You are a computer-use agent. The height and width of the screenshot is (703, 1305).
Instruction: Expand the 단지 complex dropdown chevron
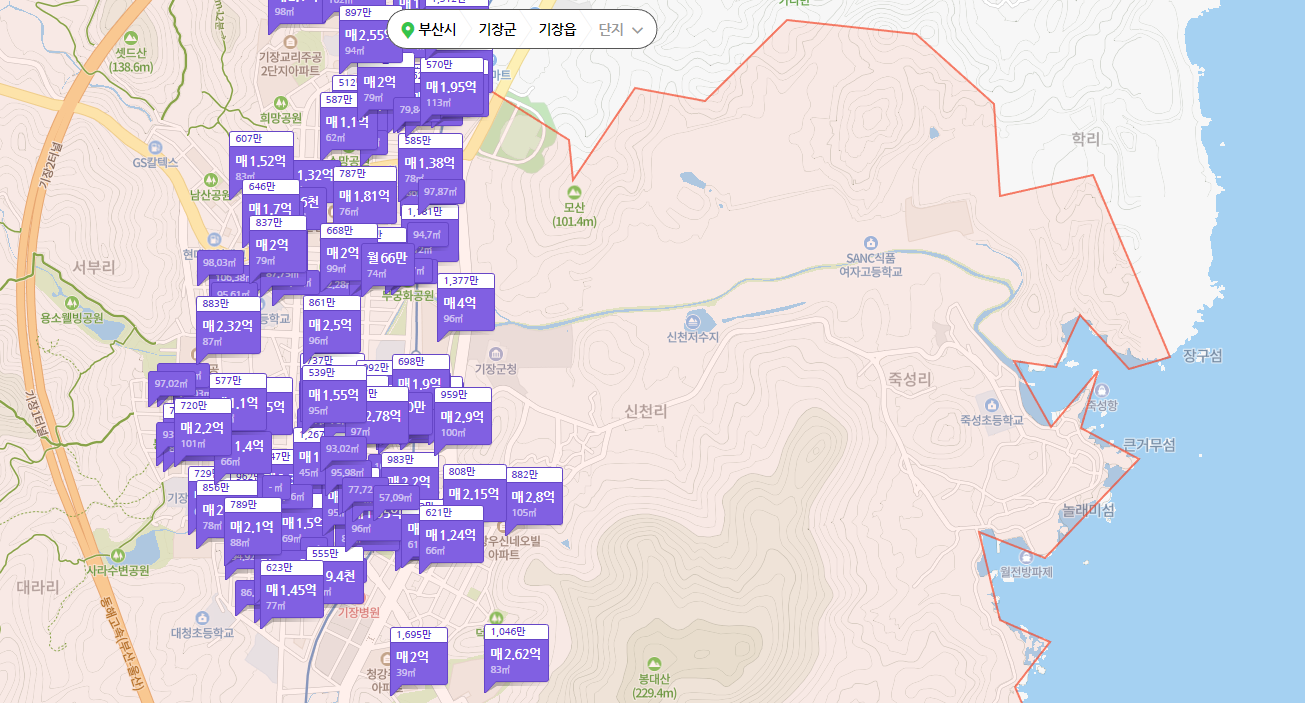coord(638,30)
